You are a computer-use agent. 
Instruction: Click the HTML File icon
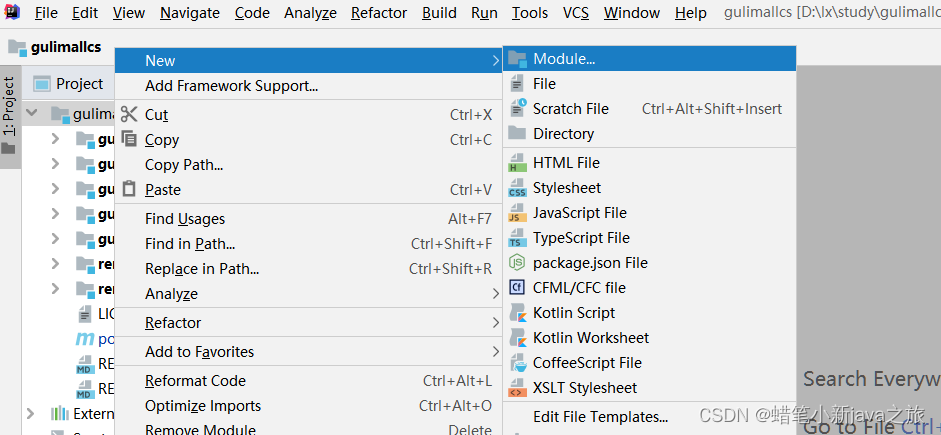click(x=517, y=163)
